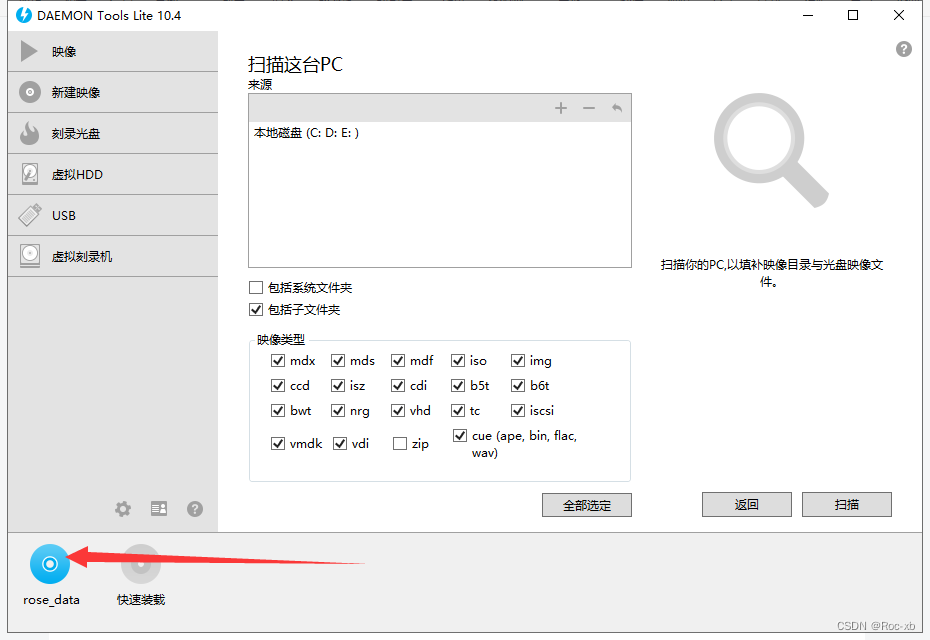The height and width of the screenshot is (640, 930).
Task: Toggle the vdi image type checkbox
Action: coord(340,444)
